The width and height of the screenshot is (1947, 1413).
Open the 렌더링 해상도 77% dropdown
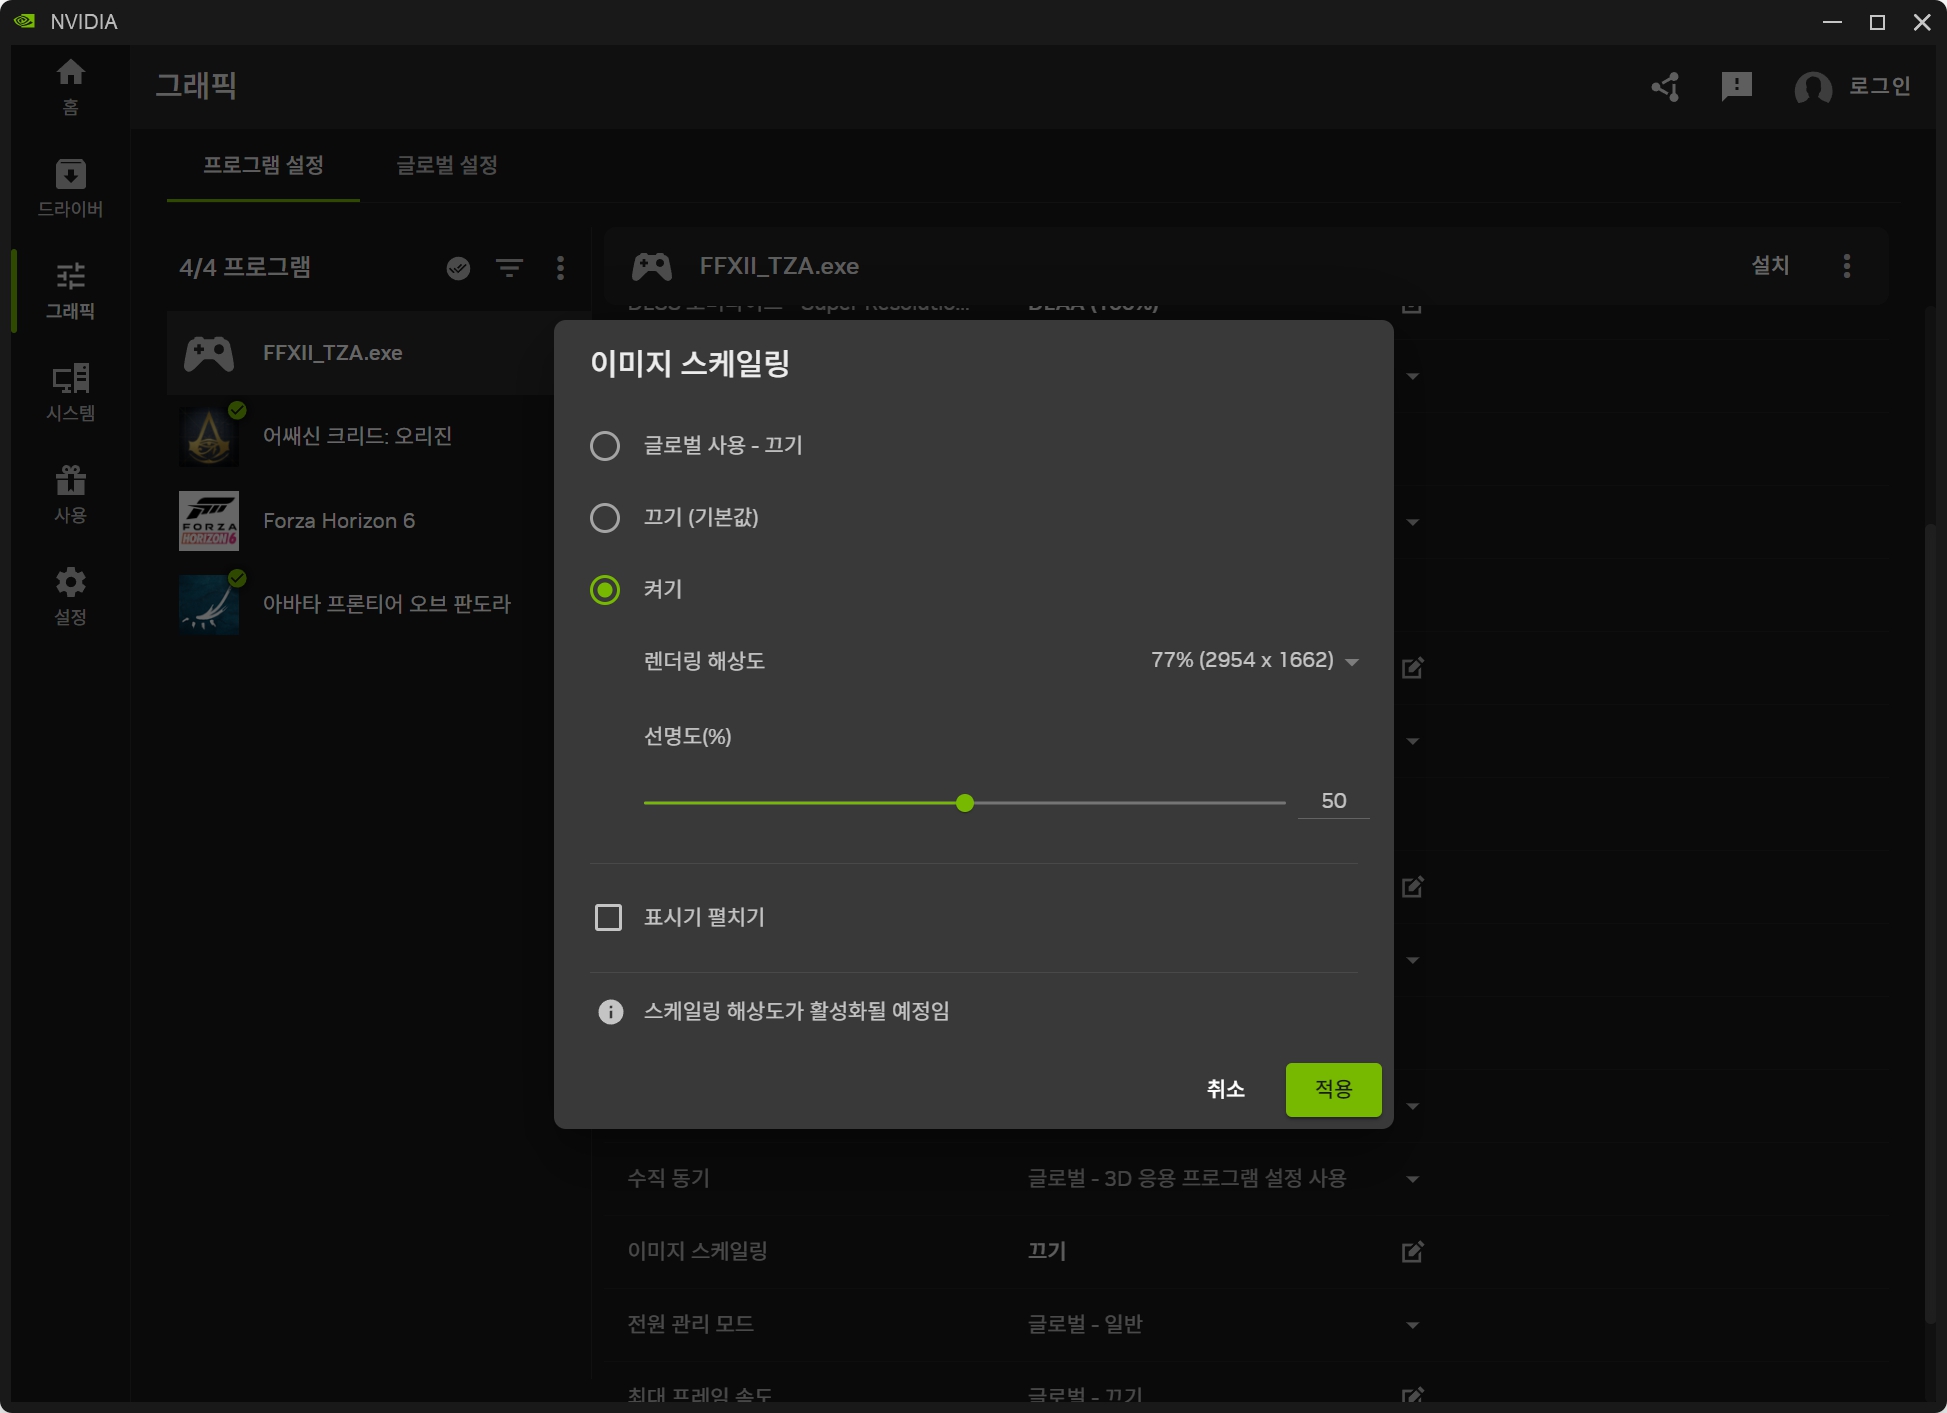coord(1255,660)
